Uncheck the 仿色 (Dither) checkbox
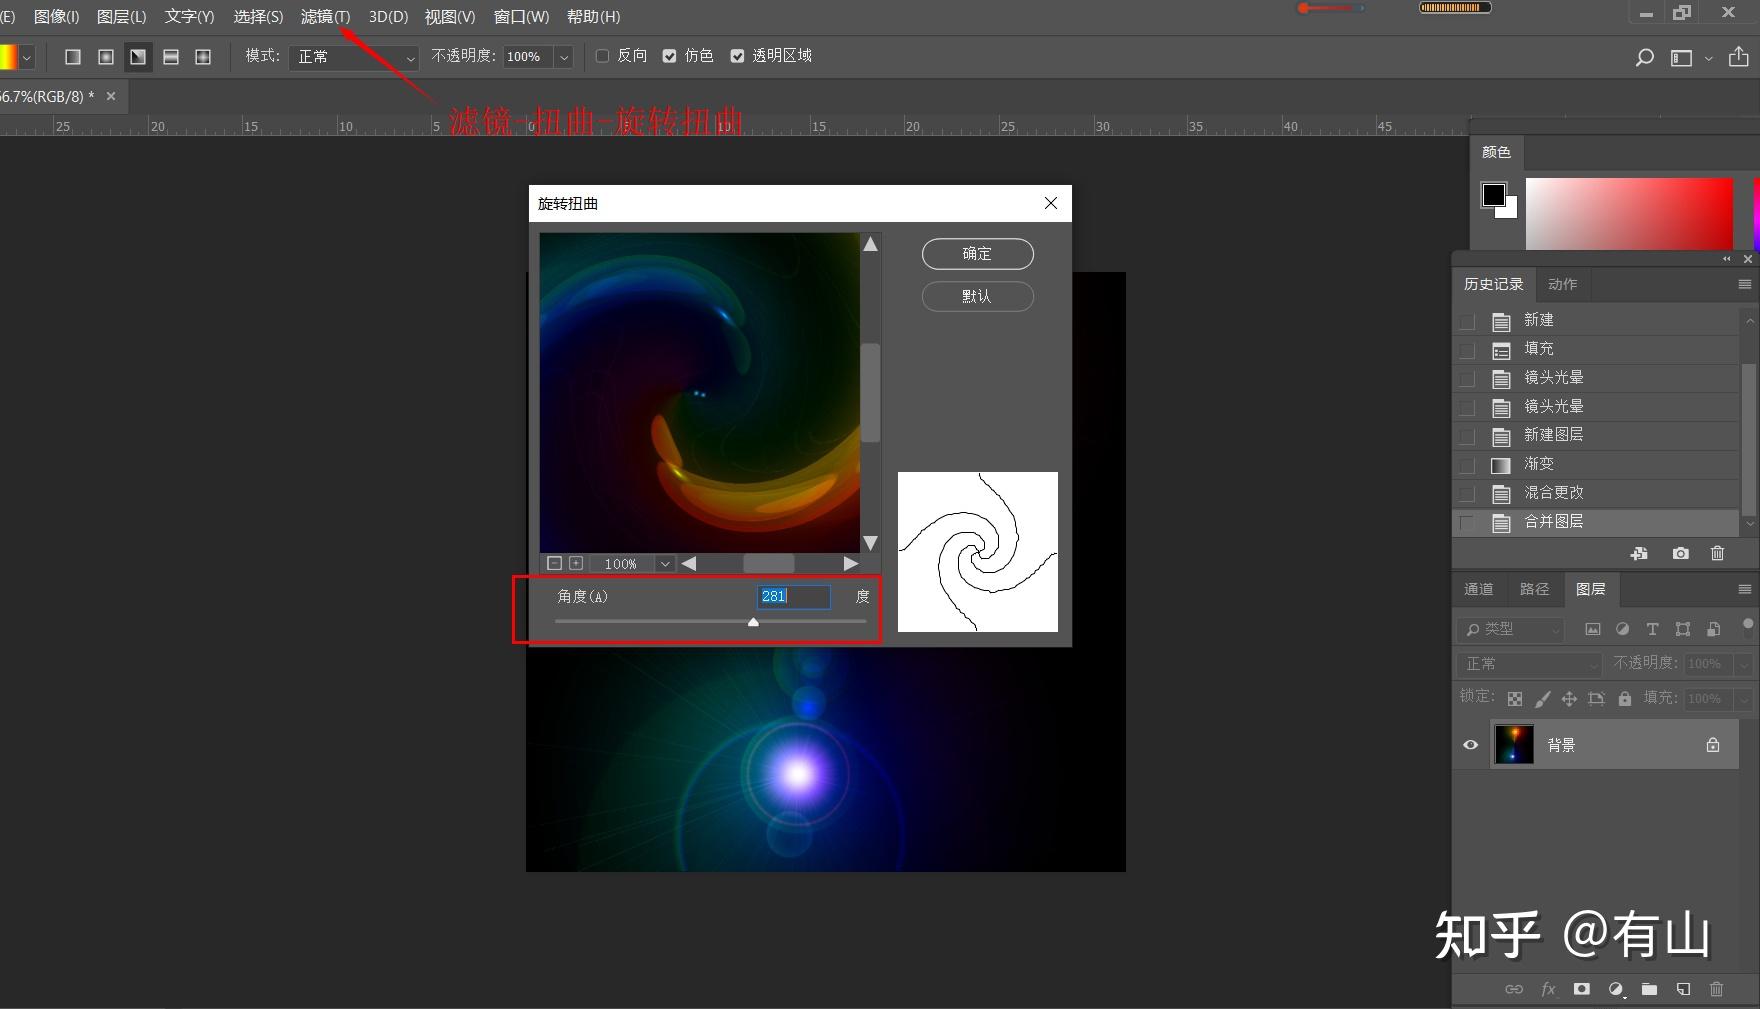 pos(669,56)
